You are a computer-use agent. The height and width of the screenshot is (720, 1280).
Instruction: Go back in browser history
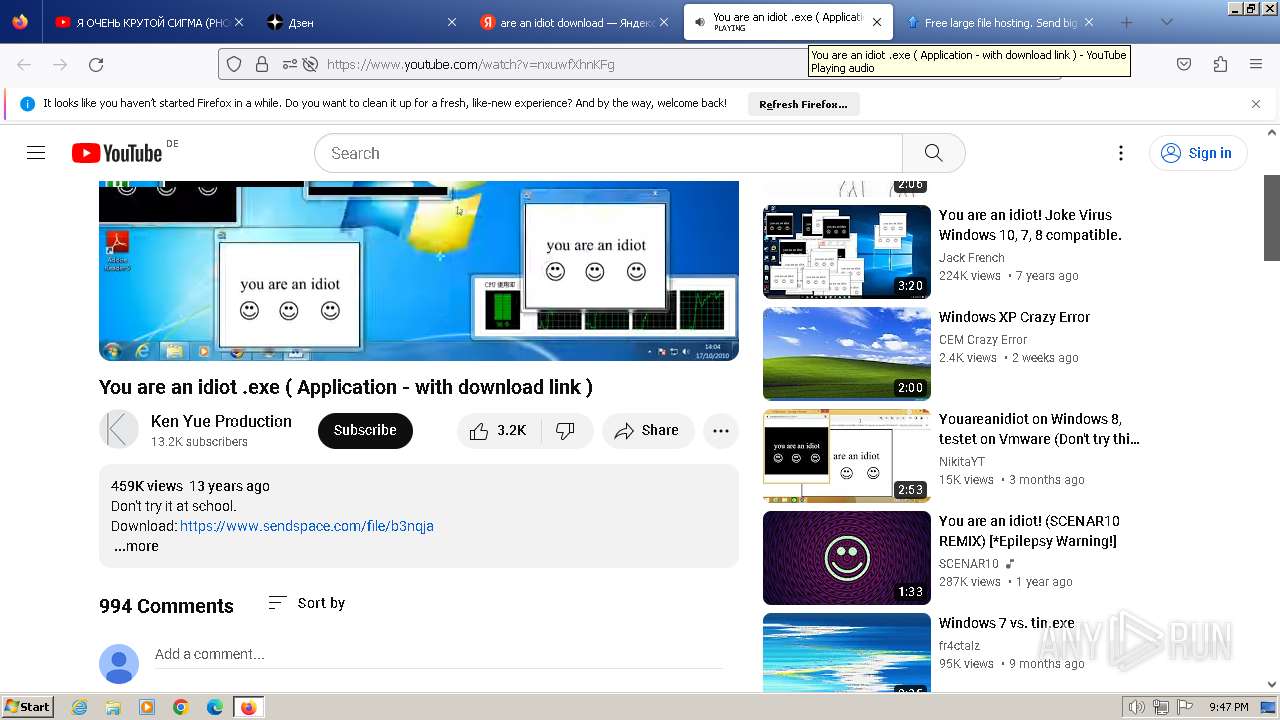pyautogui.click(x=24, y=64)
